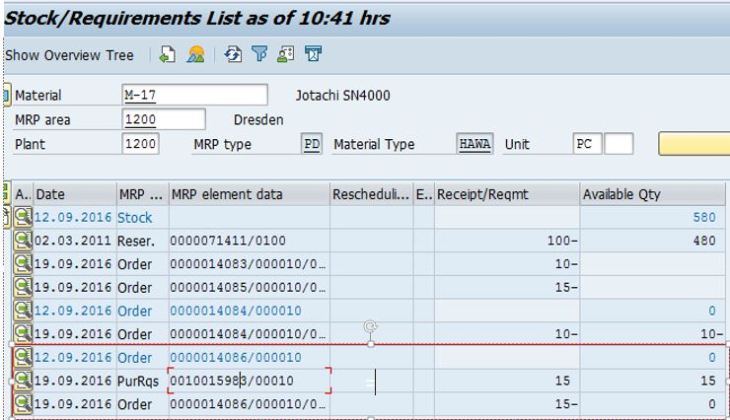Click the MRP area input field
Screen dimensions: 730x420
[163, 120]
